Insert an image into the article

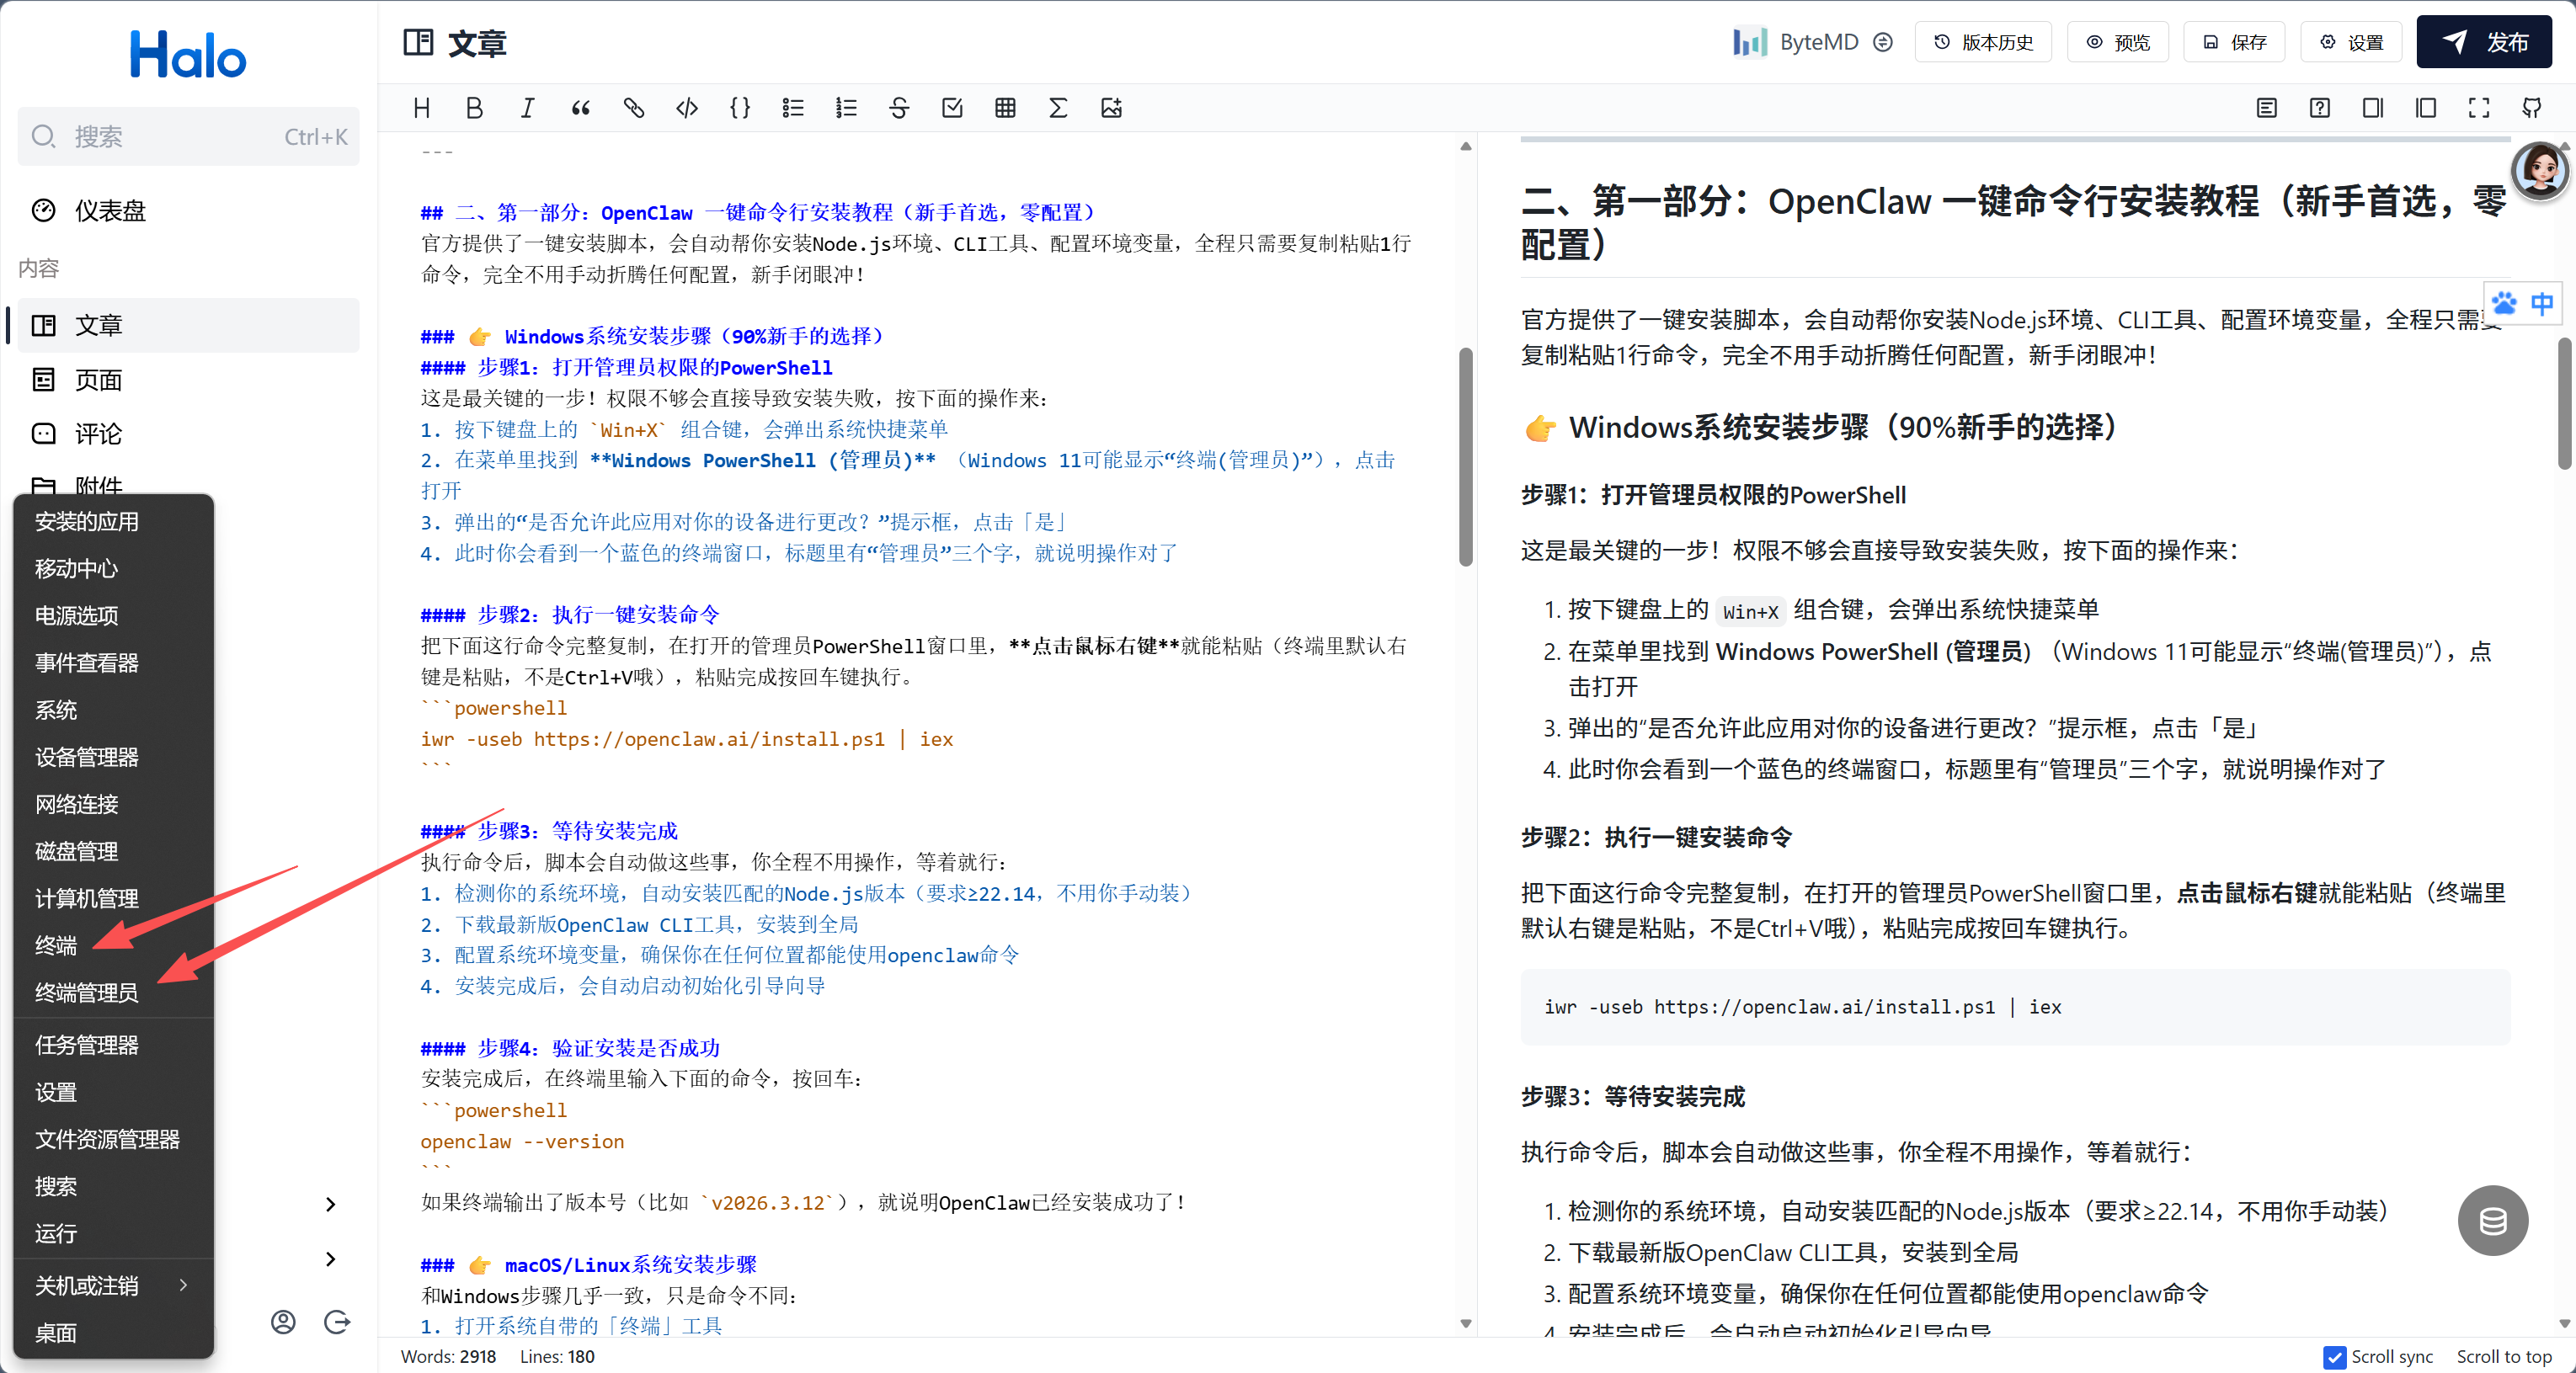coord(1111,108)
